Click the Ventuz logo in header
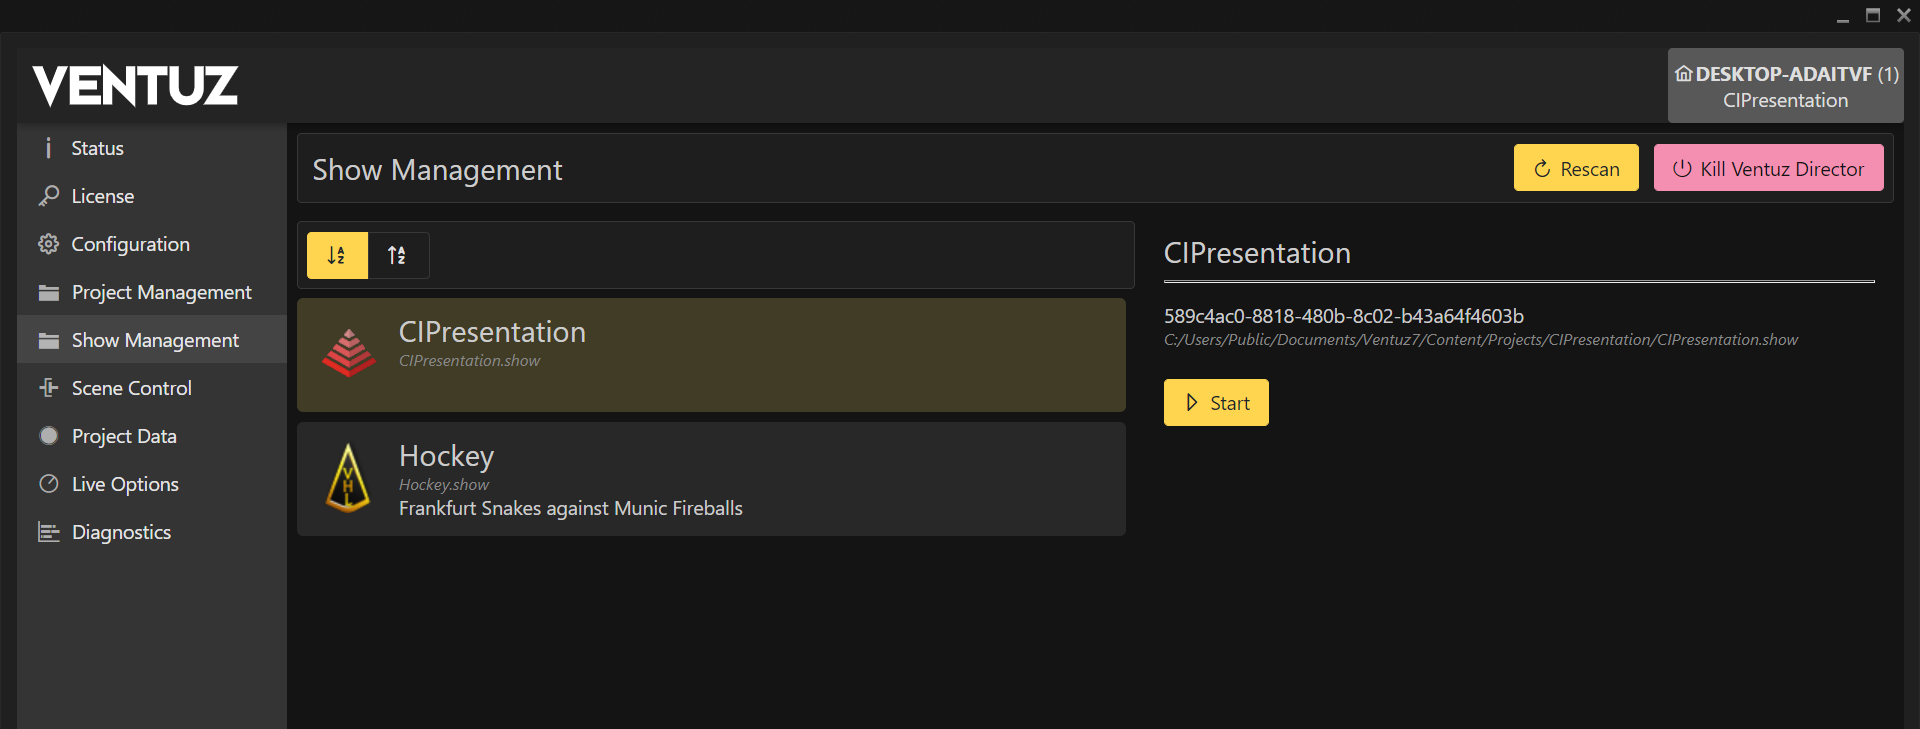The height and width of the screenshot is (729, 1920). tap(135, 86)
